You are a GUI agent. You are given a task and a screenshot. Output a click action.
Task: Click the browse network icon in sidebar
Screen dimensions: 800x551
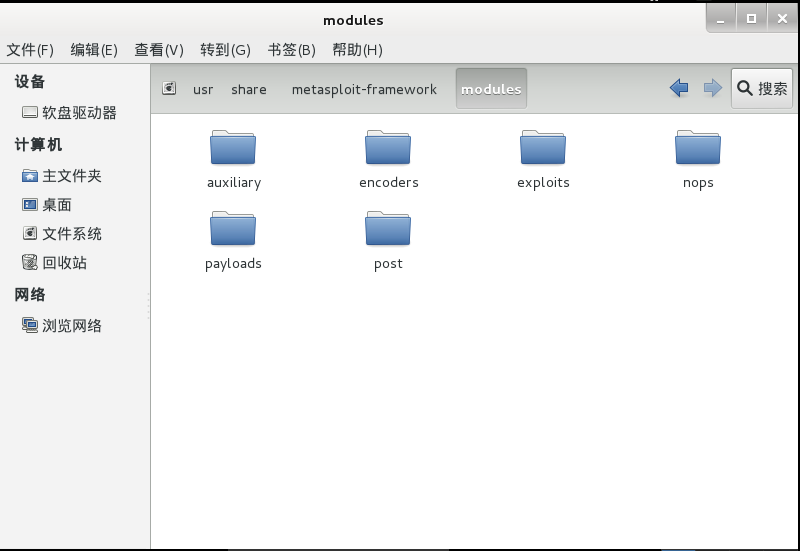pos(30,325)
